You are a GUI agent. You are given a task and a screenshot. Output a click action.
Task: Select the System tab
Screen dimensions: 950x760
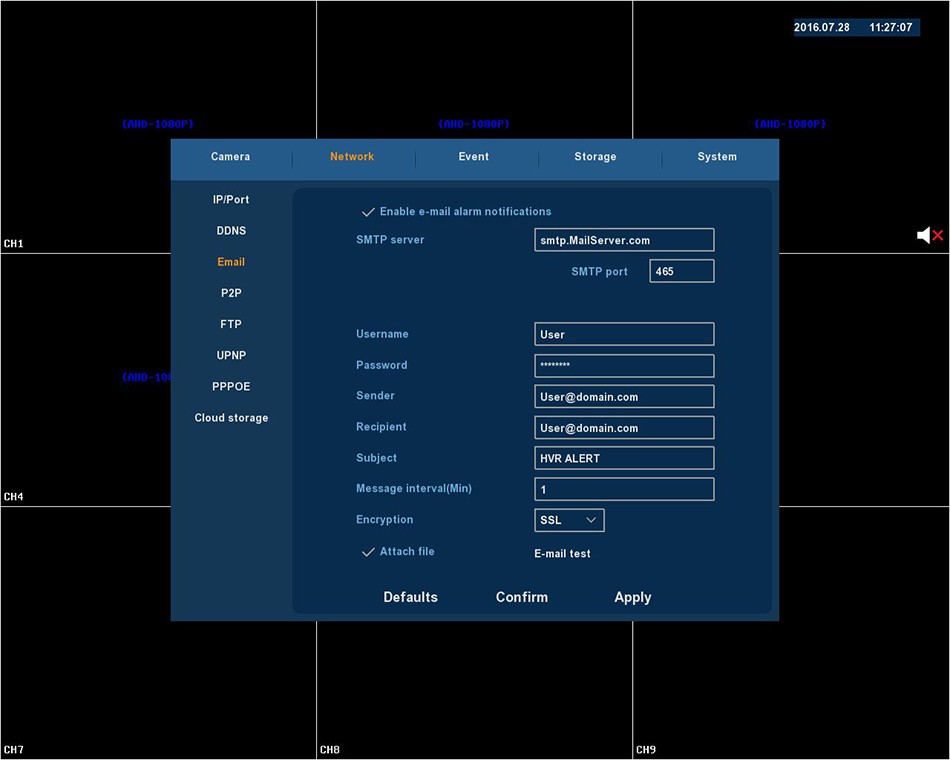point(717,157)
